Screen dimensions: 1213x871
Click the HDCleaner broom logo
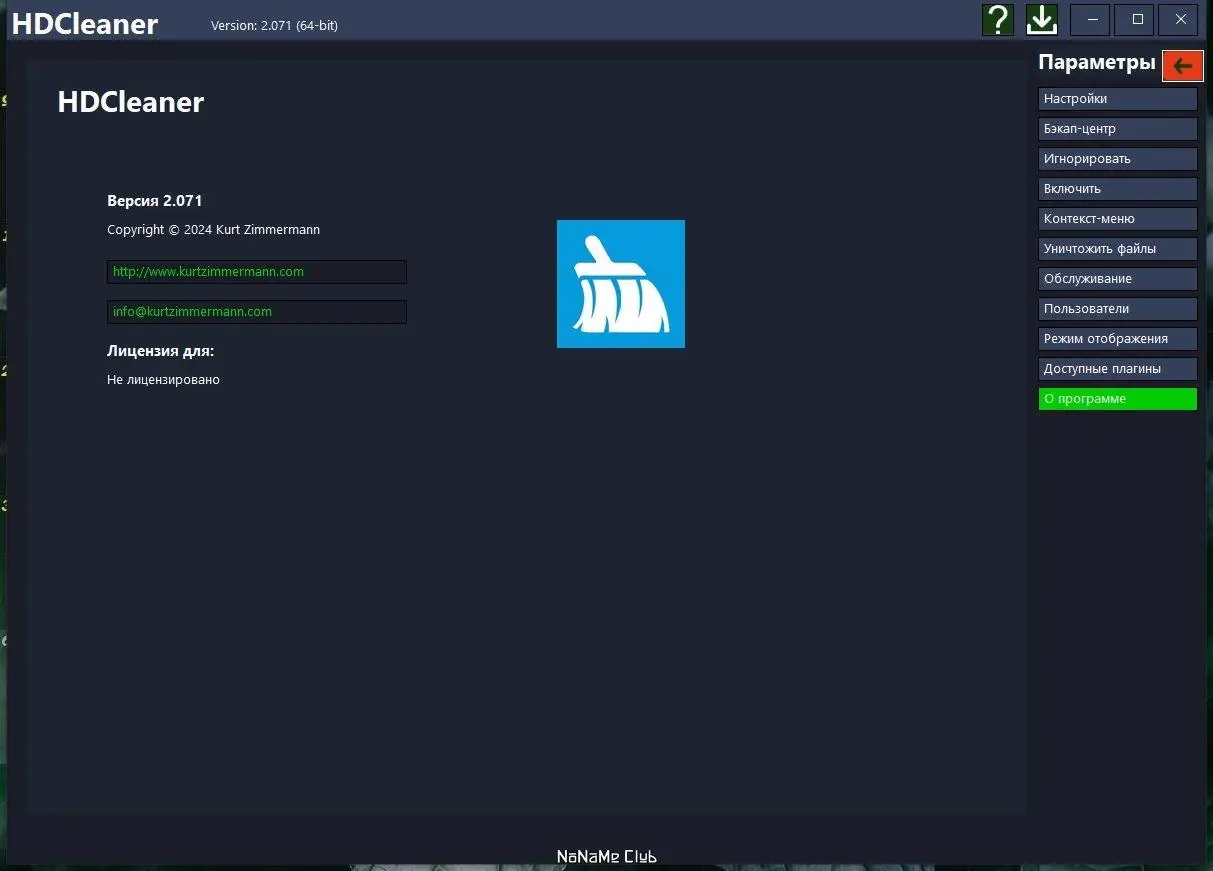coord(621,284)
